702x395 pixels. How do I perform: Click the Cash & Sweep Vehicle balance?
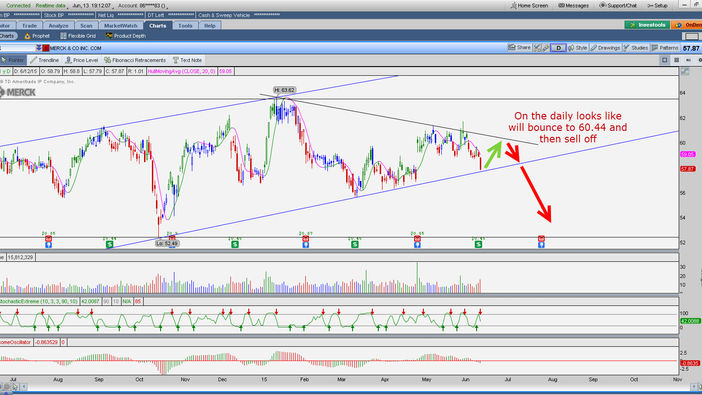240,15
